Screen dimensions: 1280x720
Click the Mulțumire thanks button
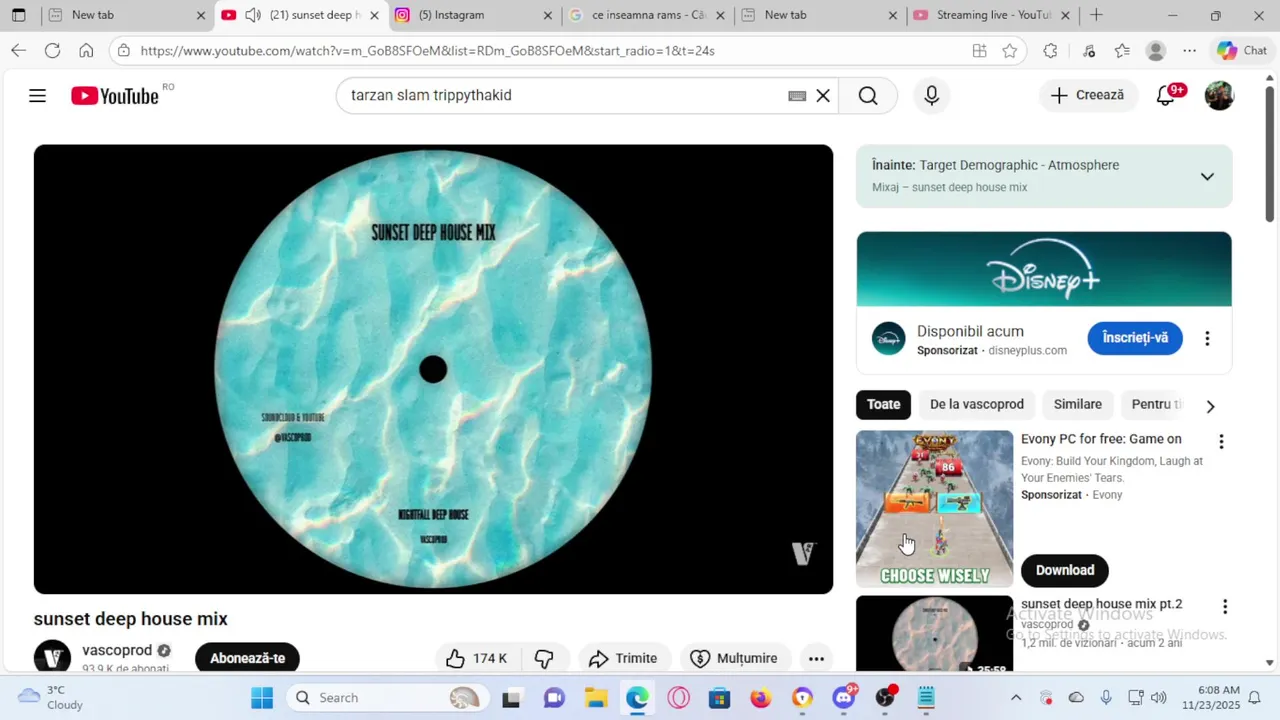click(x=734, y=658)
